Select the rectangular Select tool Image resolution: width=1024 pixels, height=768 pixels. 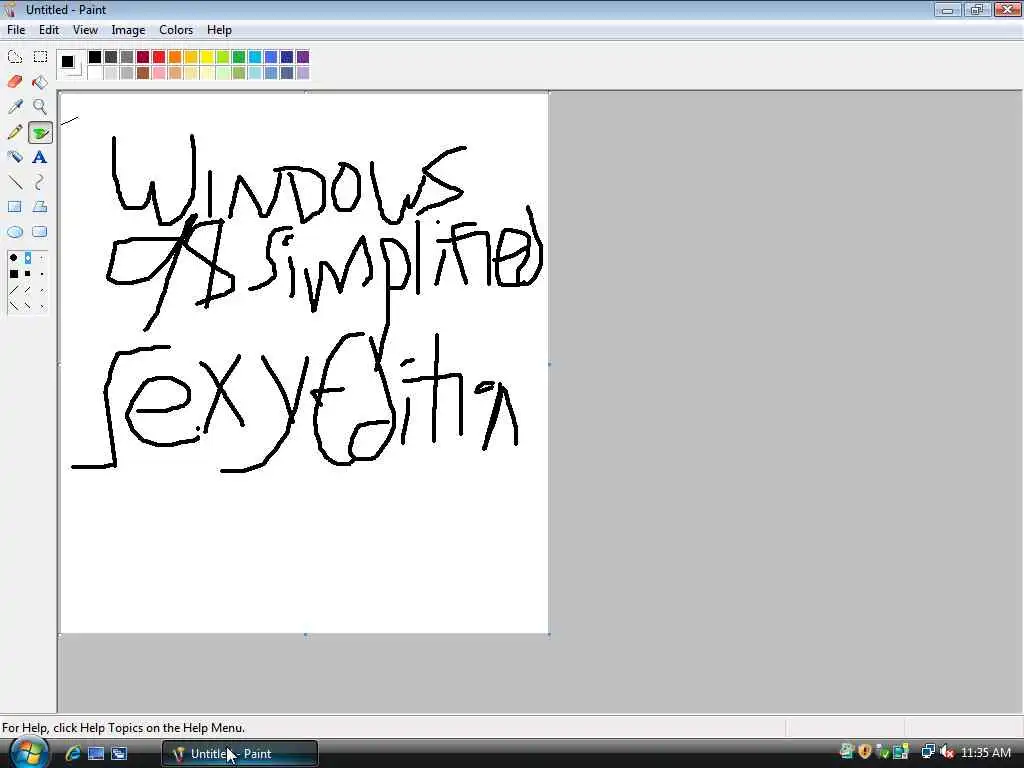(40, 57)
